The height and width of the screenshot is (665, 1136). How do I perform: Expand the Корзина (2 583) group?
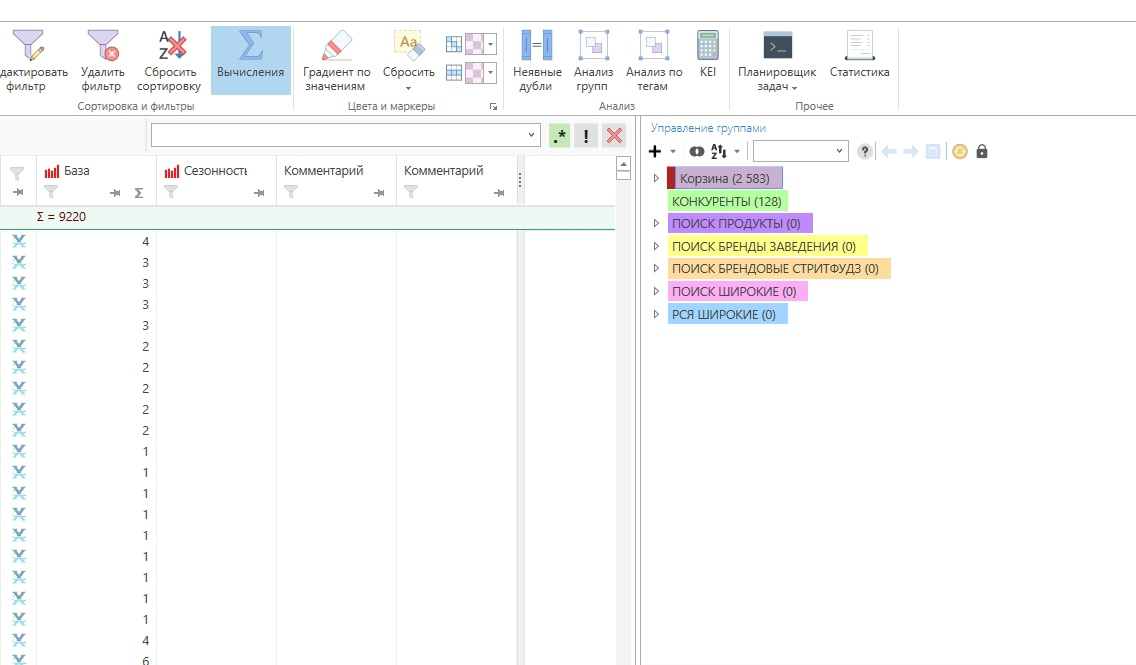pos(656,178)
